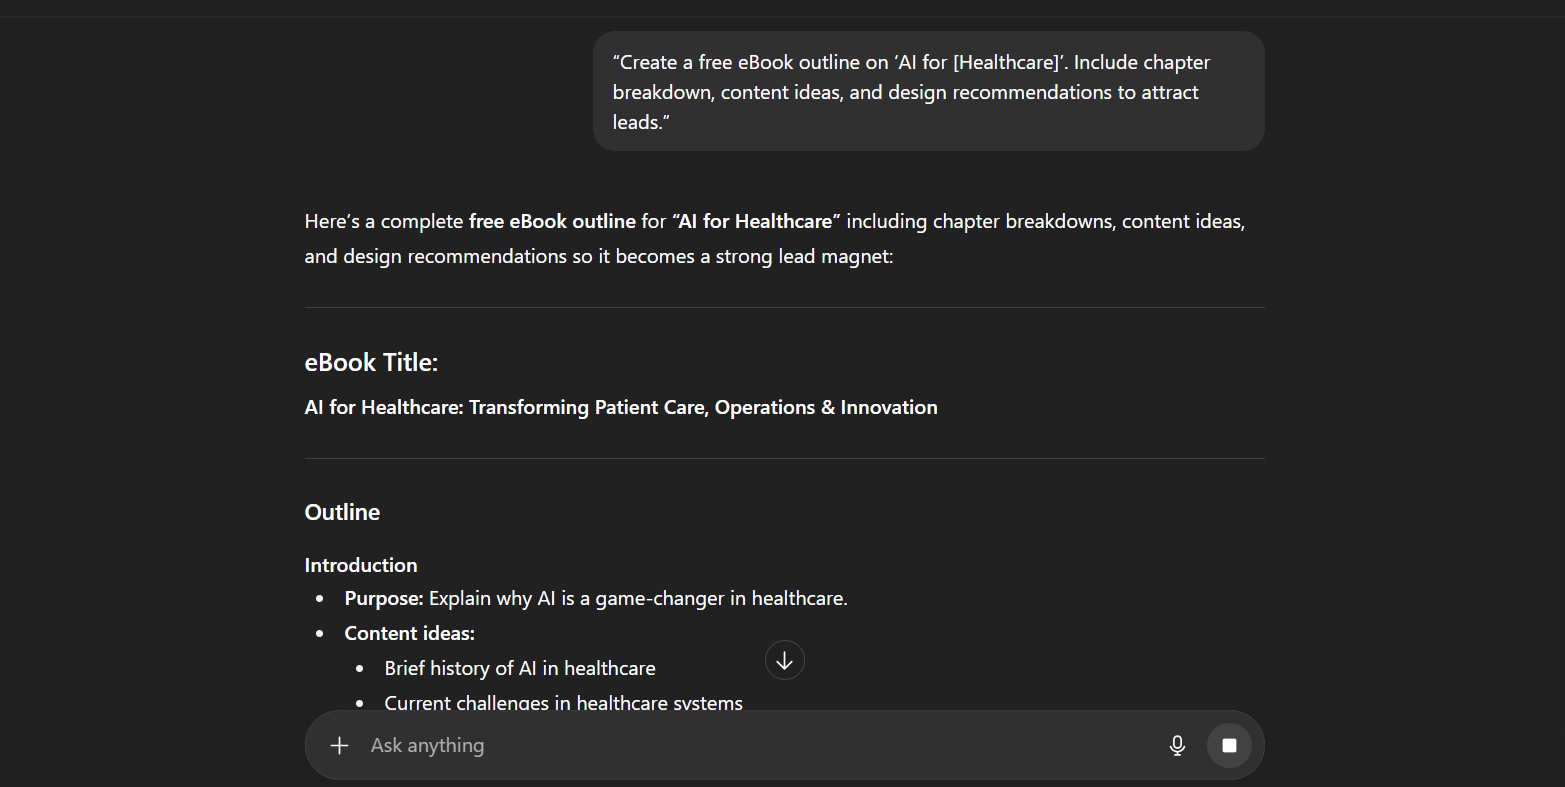Click the divider line above 'Outline'
Image resolution: width=1565 pixels, height=787 pixels.
(784, 458)
